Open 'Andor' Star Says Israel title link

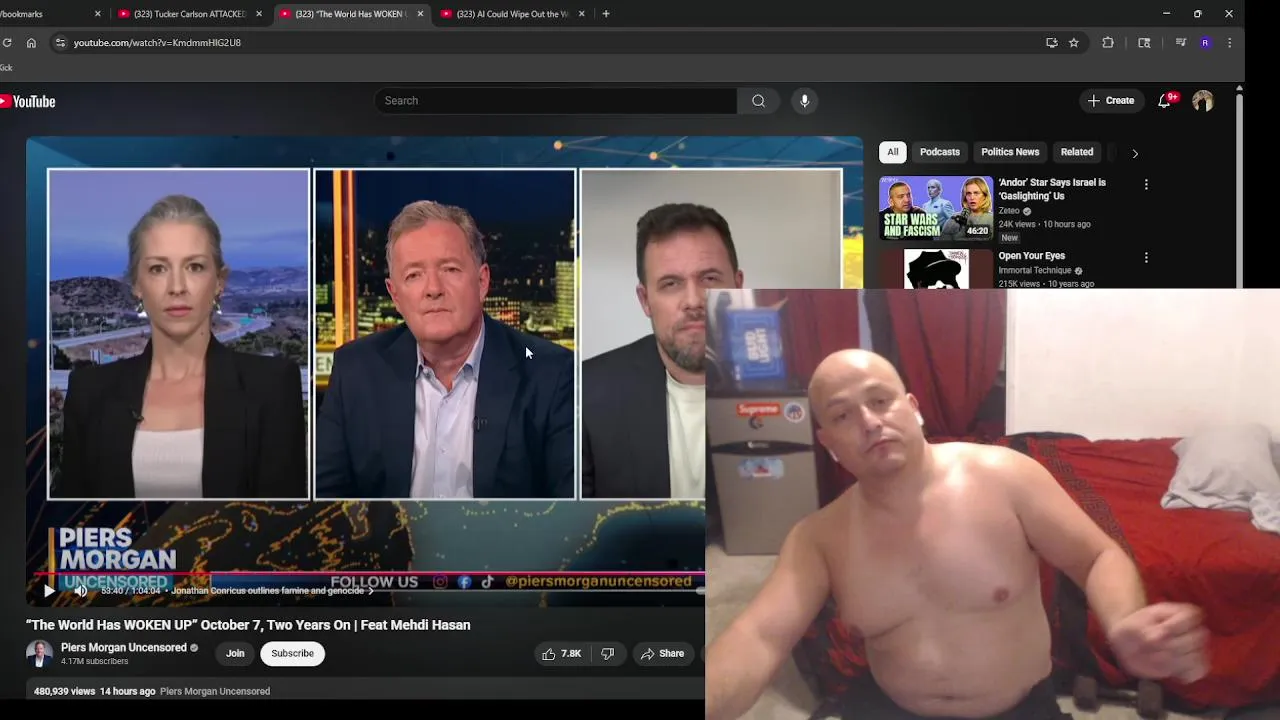[x=1052, y=189]
